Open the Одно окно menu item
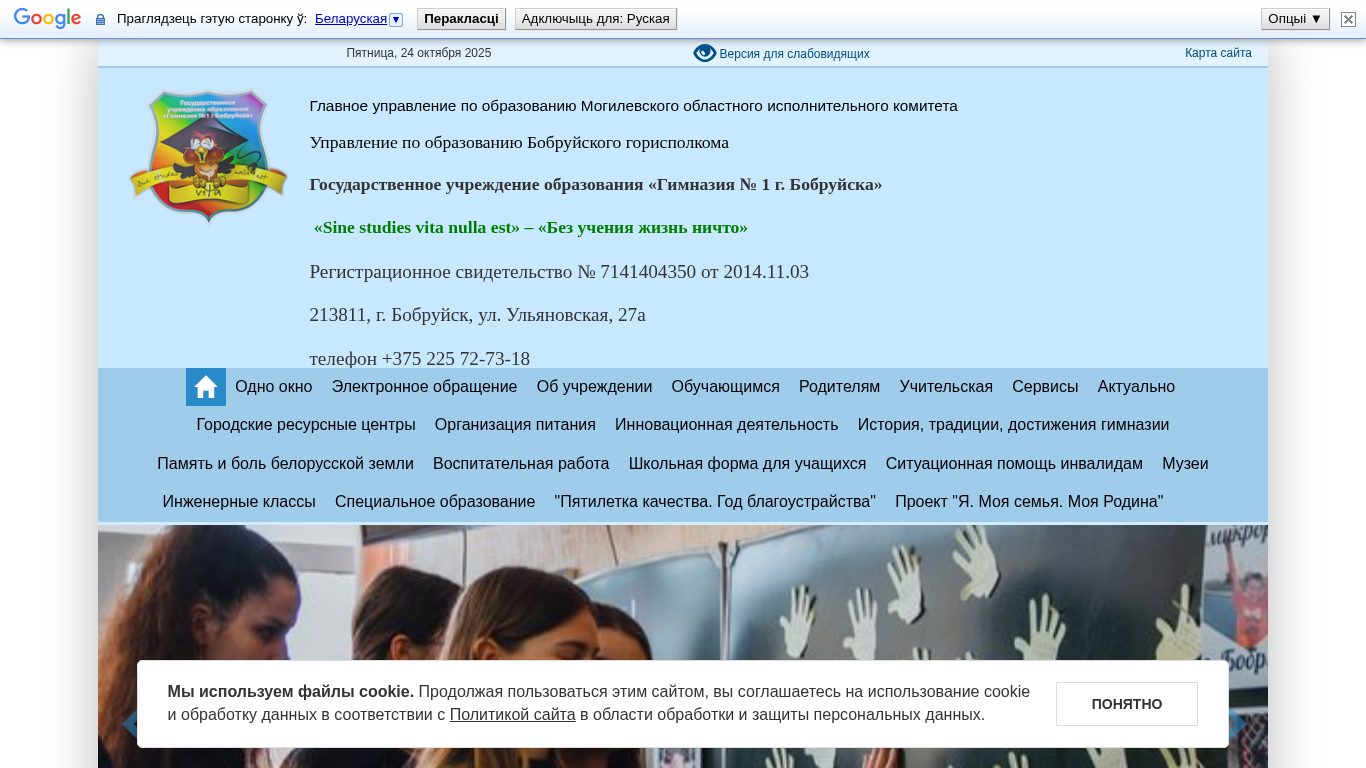Viewport: 1366px width, 768px height. point(274,387)
